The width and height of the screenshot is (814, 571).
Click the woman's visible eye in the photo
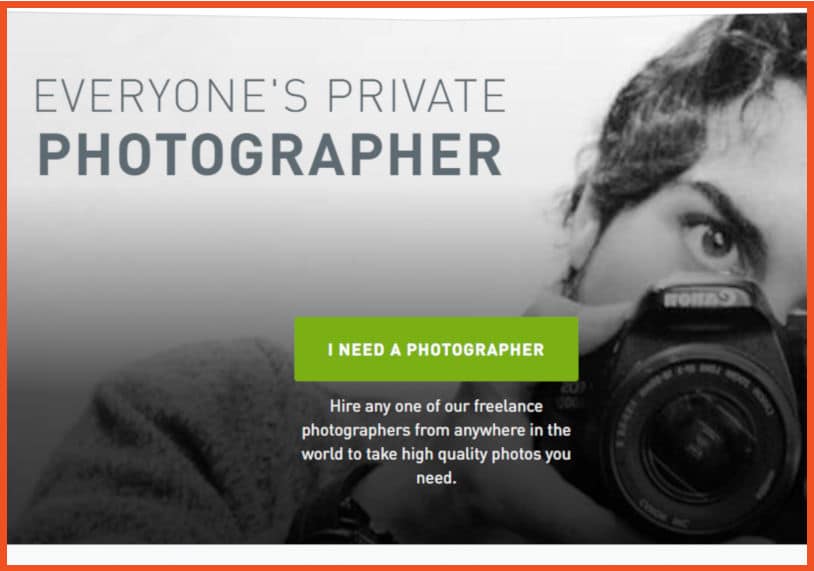(716, 240)
